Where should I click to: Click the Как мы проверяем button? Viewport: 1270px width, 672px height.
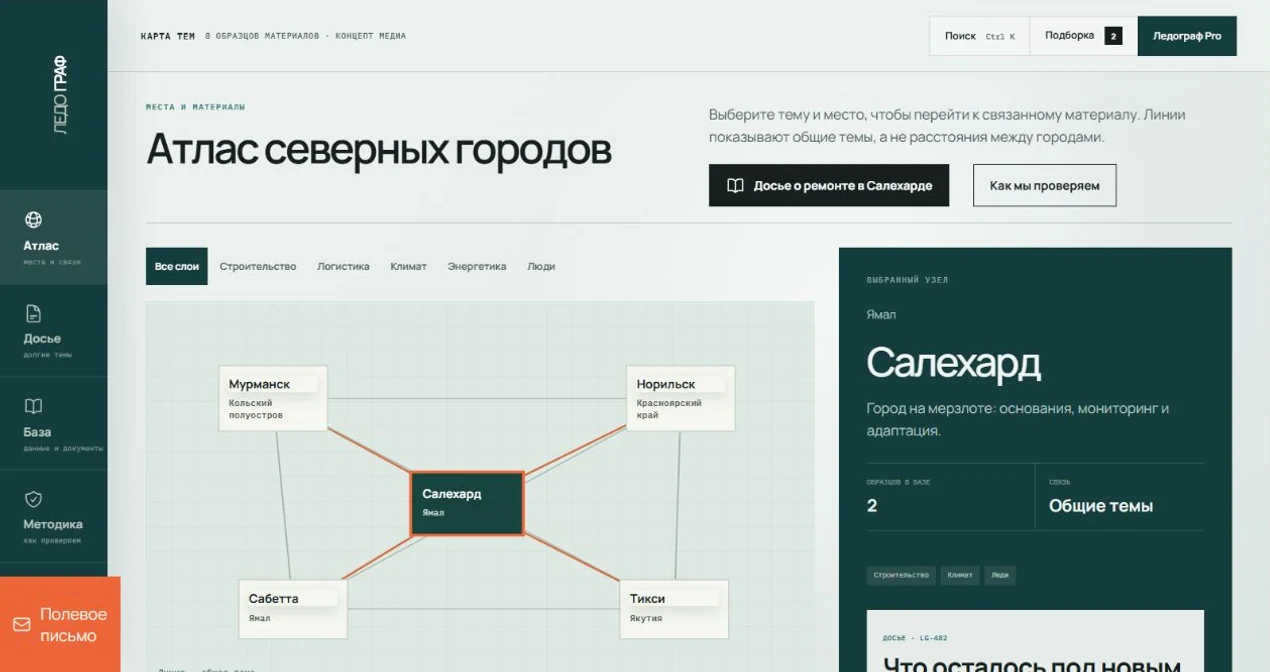point(1044,186)
